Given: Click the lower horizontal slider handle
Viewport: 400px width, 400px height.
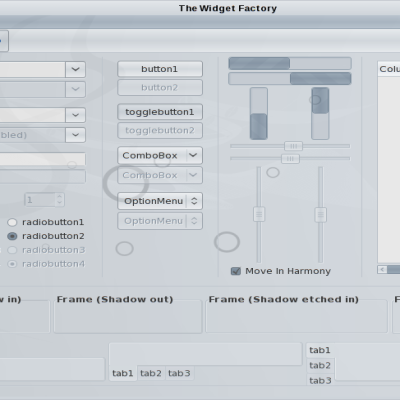Looking at the screenshot, I should (x=290, y=159).
